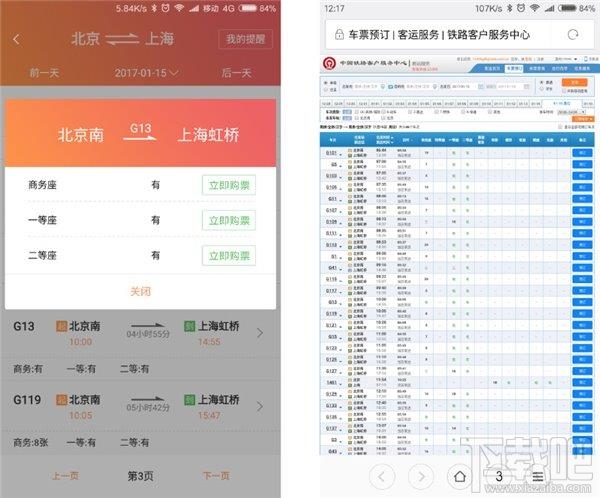Tap the green terminus badge in the G119 row

189,400
